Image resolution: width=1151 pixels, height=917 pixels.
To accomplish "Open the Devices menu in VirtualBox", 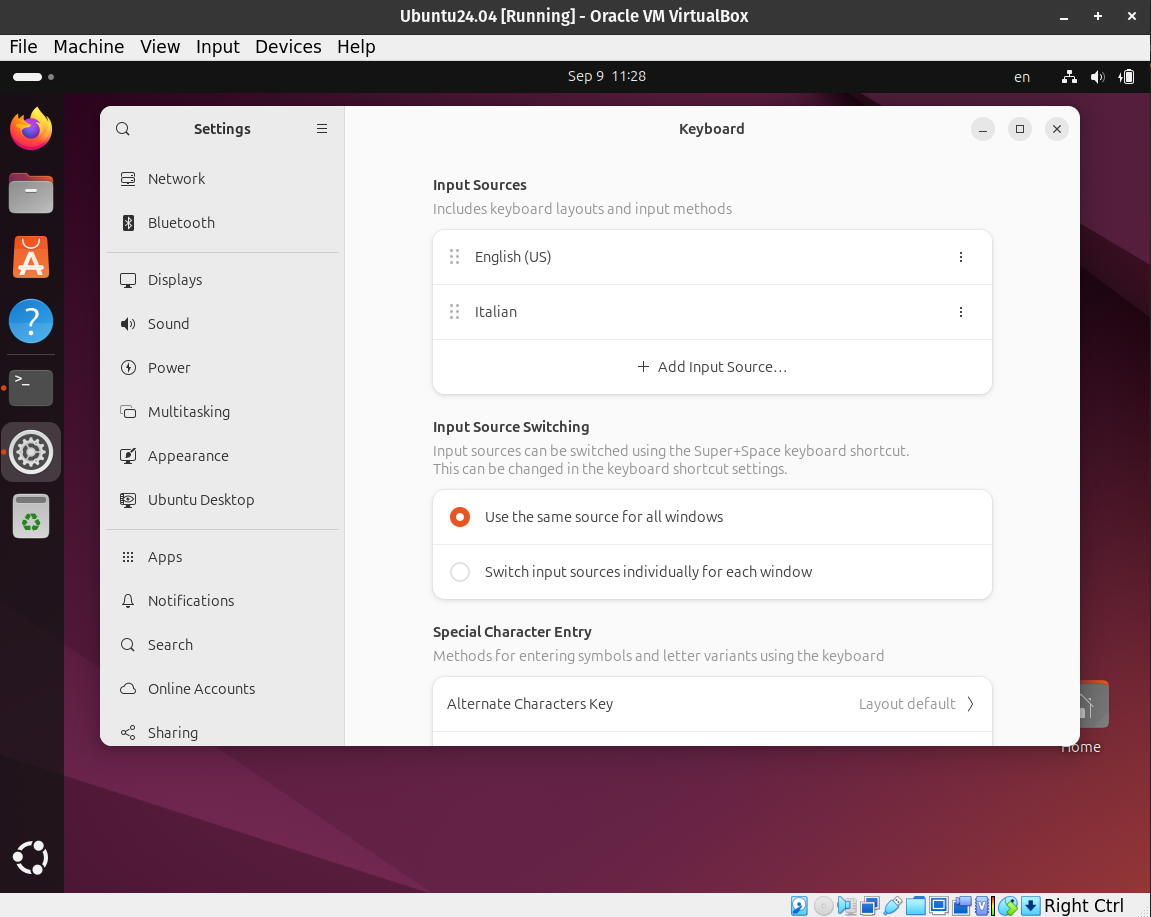I will pos(288,47).
